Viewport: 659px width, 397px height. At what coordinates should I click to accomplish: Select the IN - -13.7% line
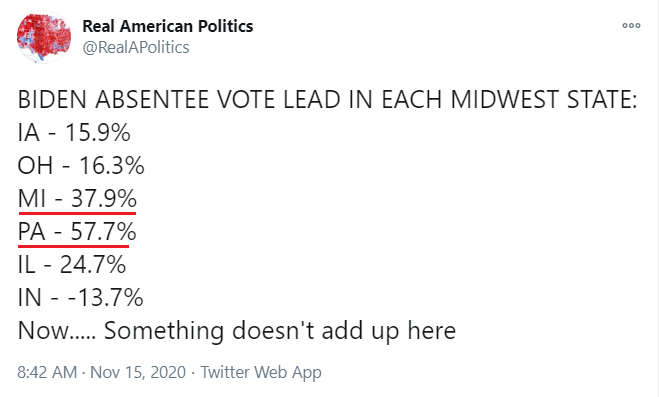[x=81, y=297]
